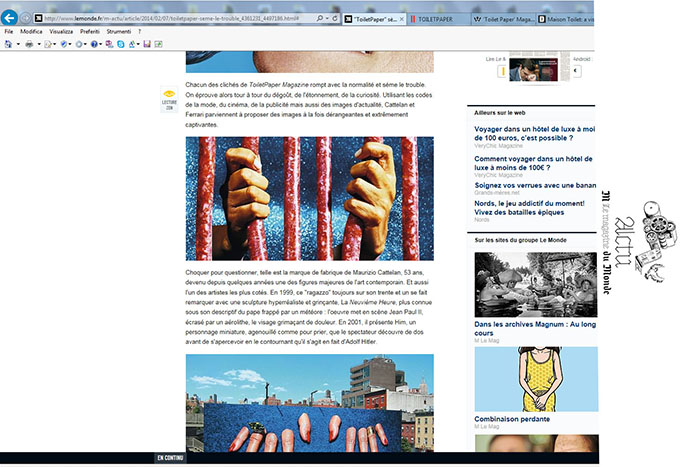This screenshot has height=467, width=680.
Task: Click the Print toolbar icon
Action: pos(29,44)
